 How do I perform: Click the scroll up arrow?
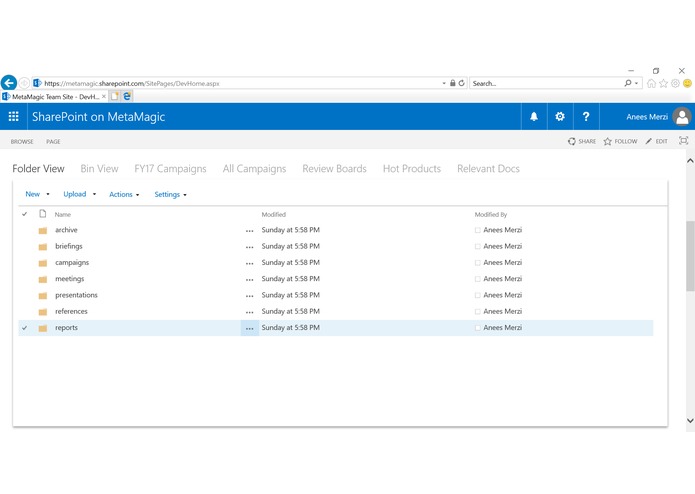[690, 161]
